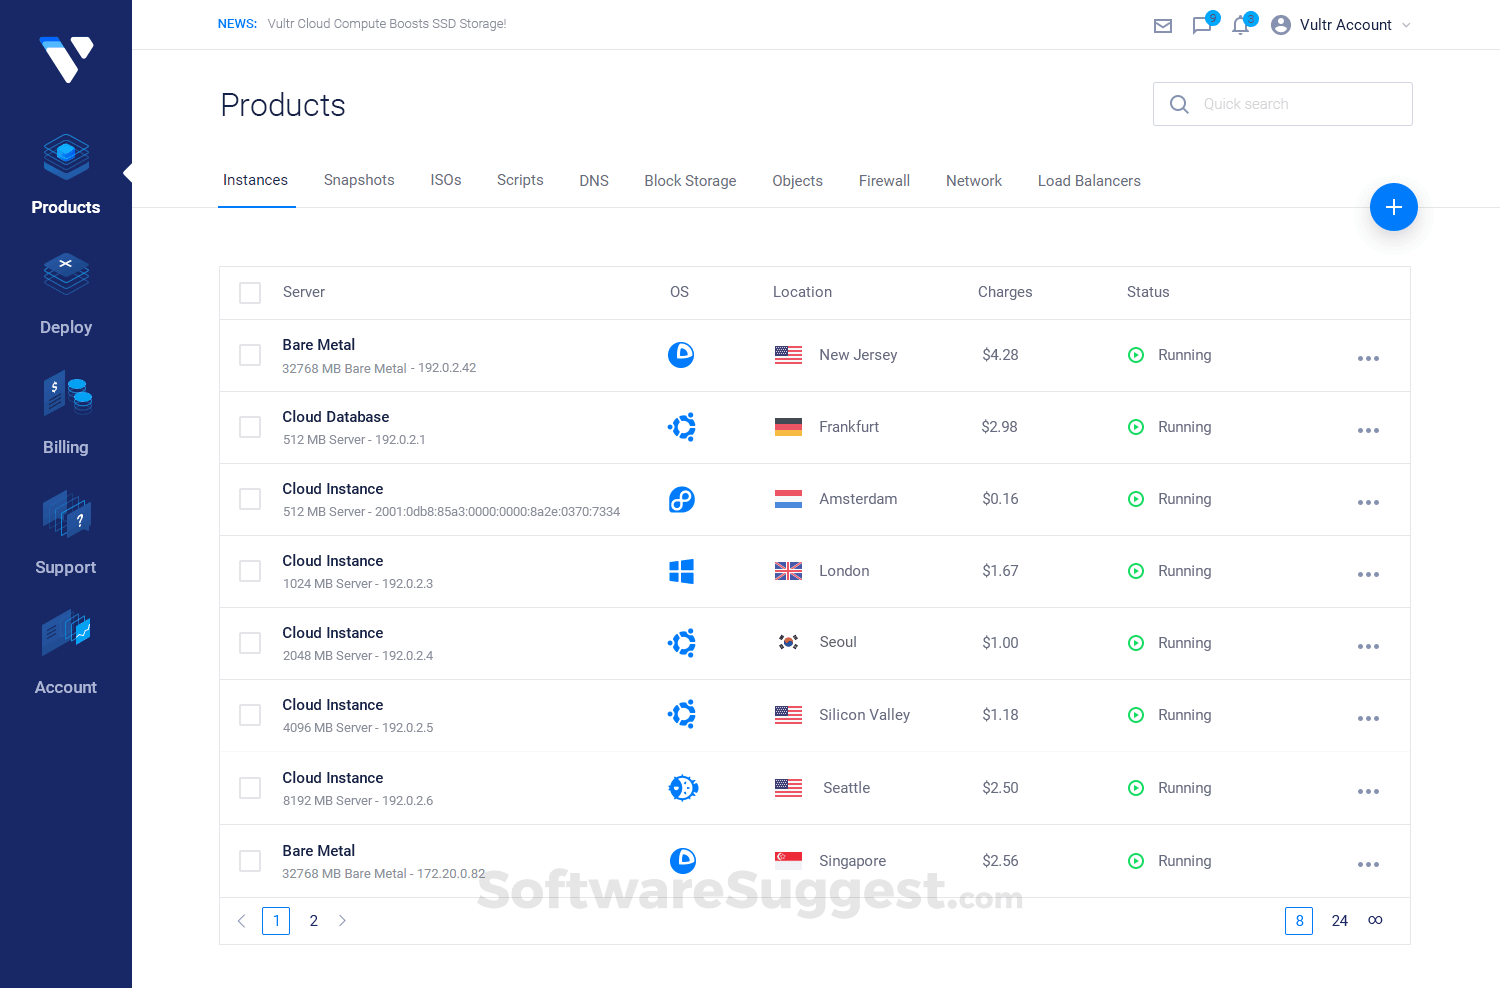Show 24 items per page
Image resolution: width=1500 pixels, height=988 pixels.
coord(1340,921)
